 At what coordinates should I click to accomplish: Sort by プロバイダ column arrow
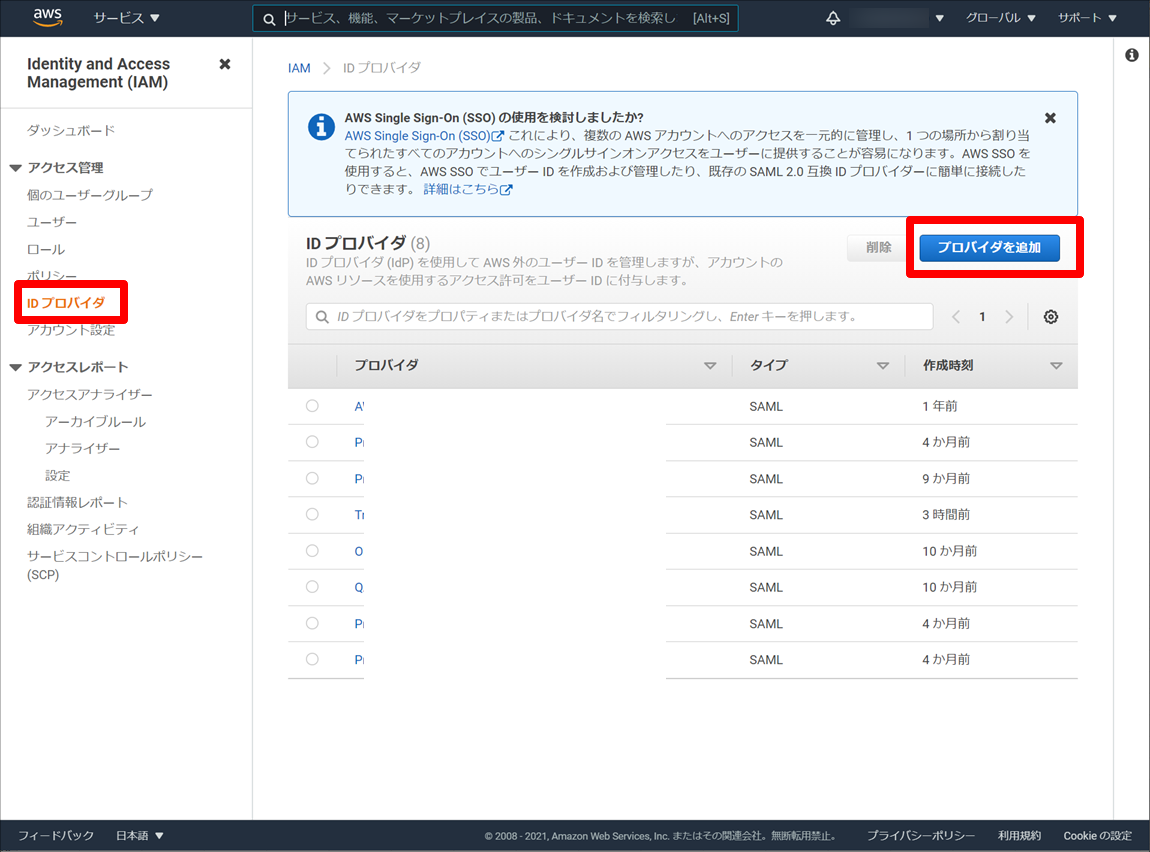710,365
